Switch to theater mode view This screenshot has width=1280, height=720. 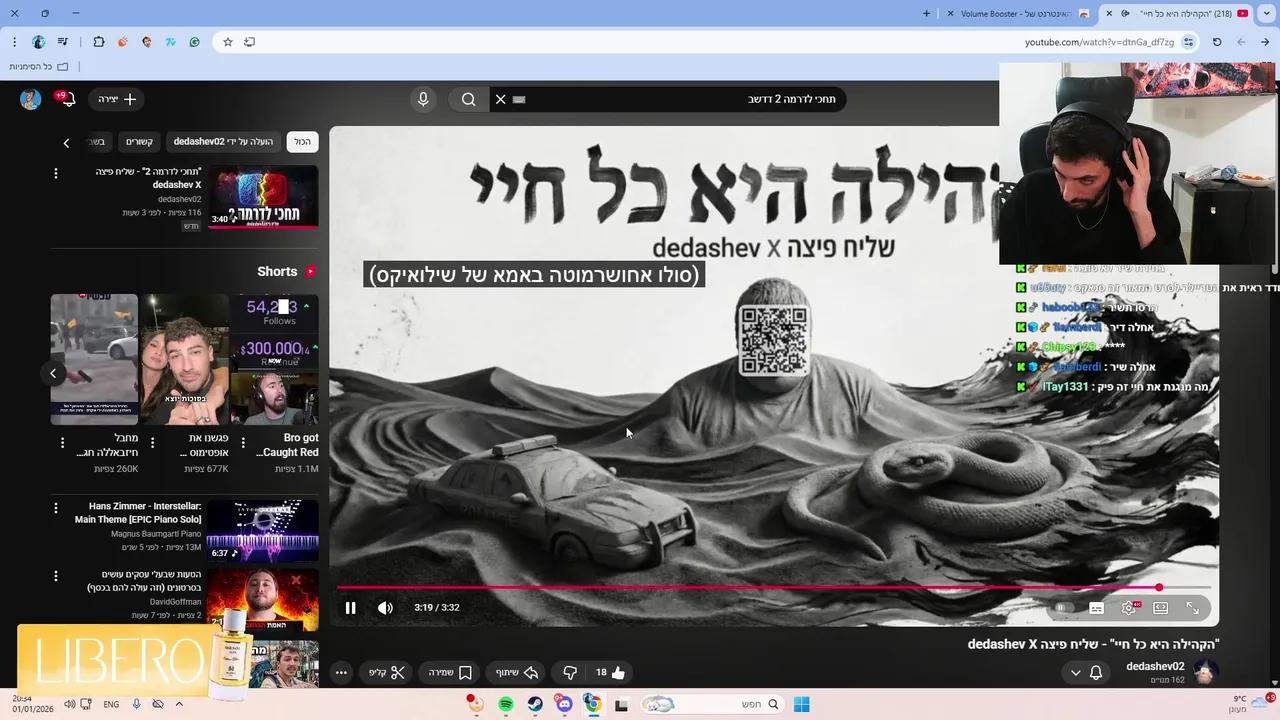(x=1161, y=608)
